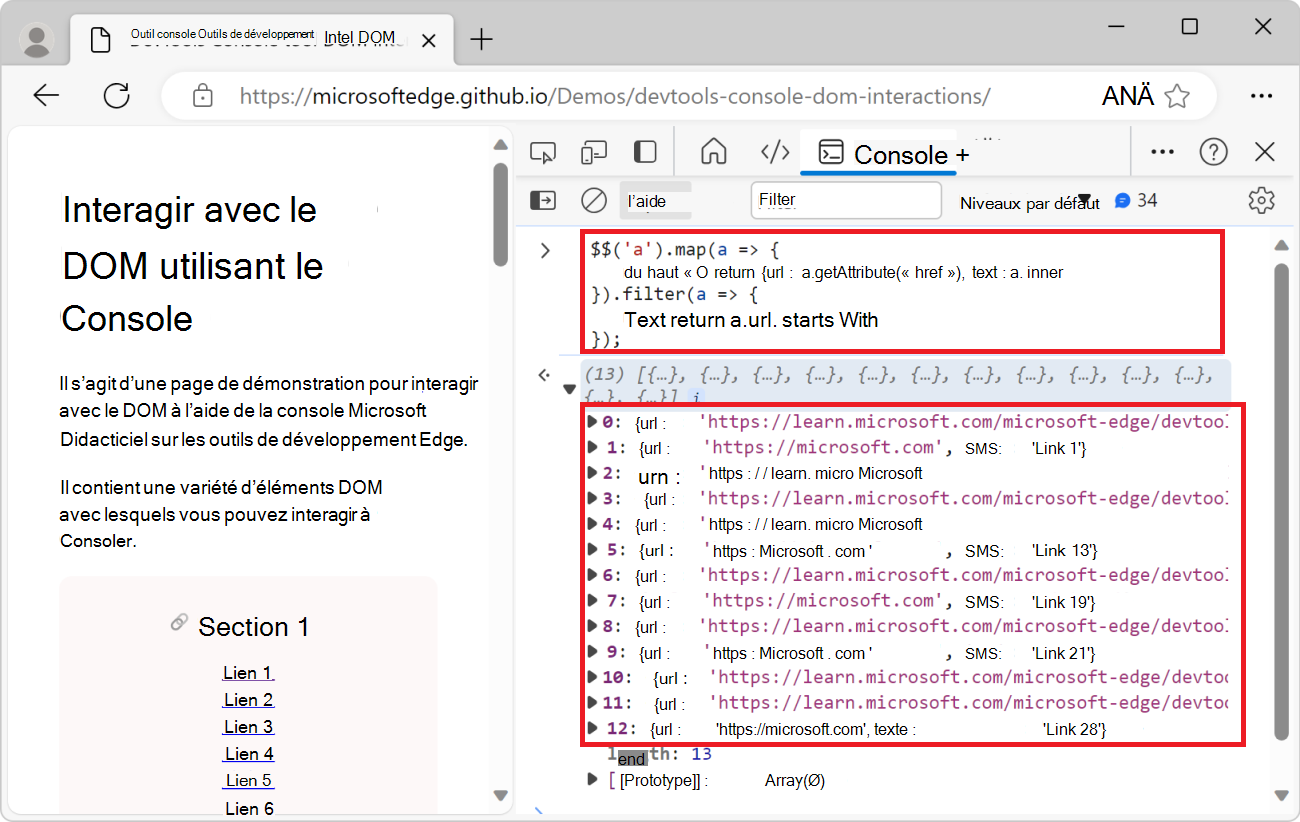Viewport: 1300px width, 822px height.
Task: Click the link icon beside Section 1
Action: click(x=179, y=623)
